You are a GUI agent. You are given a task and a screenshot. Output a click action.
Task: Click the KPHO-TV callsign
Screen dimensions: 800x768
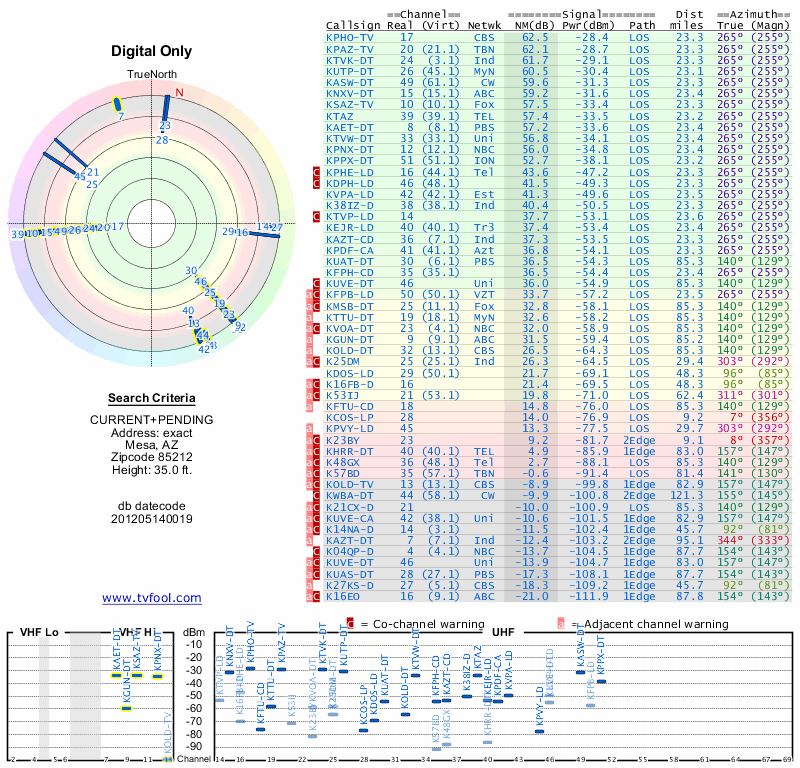point(349,38)
